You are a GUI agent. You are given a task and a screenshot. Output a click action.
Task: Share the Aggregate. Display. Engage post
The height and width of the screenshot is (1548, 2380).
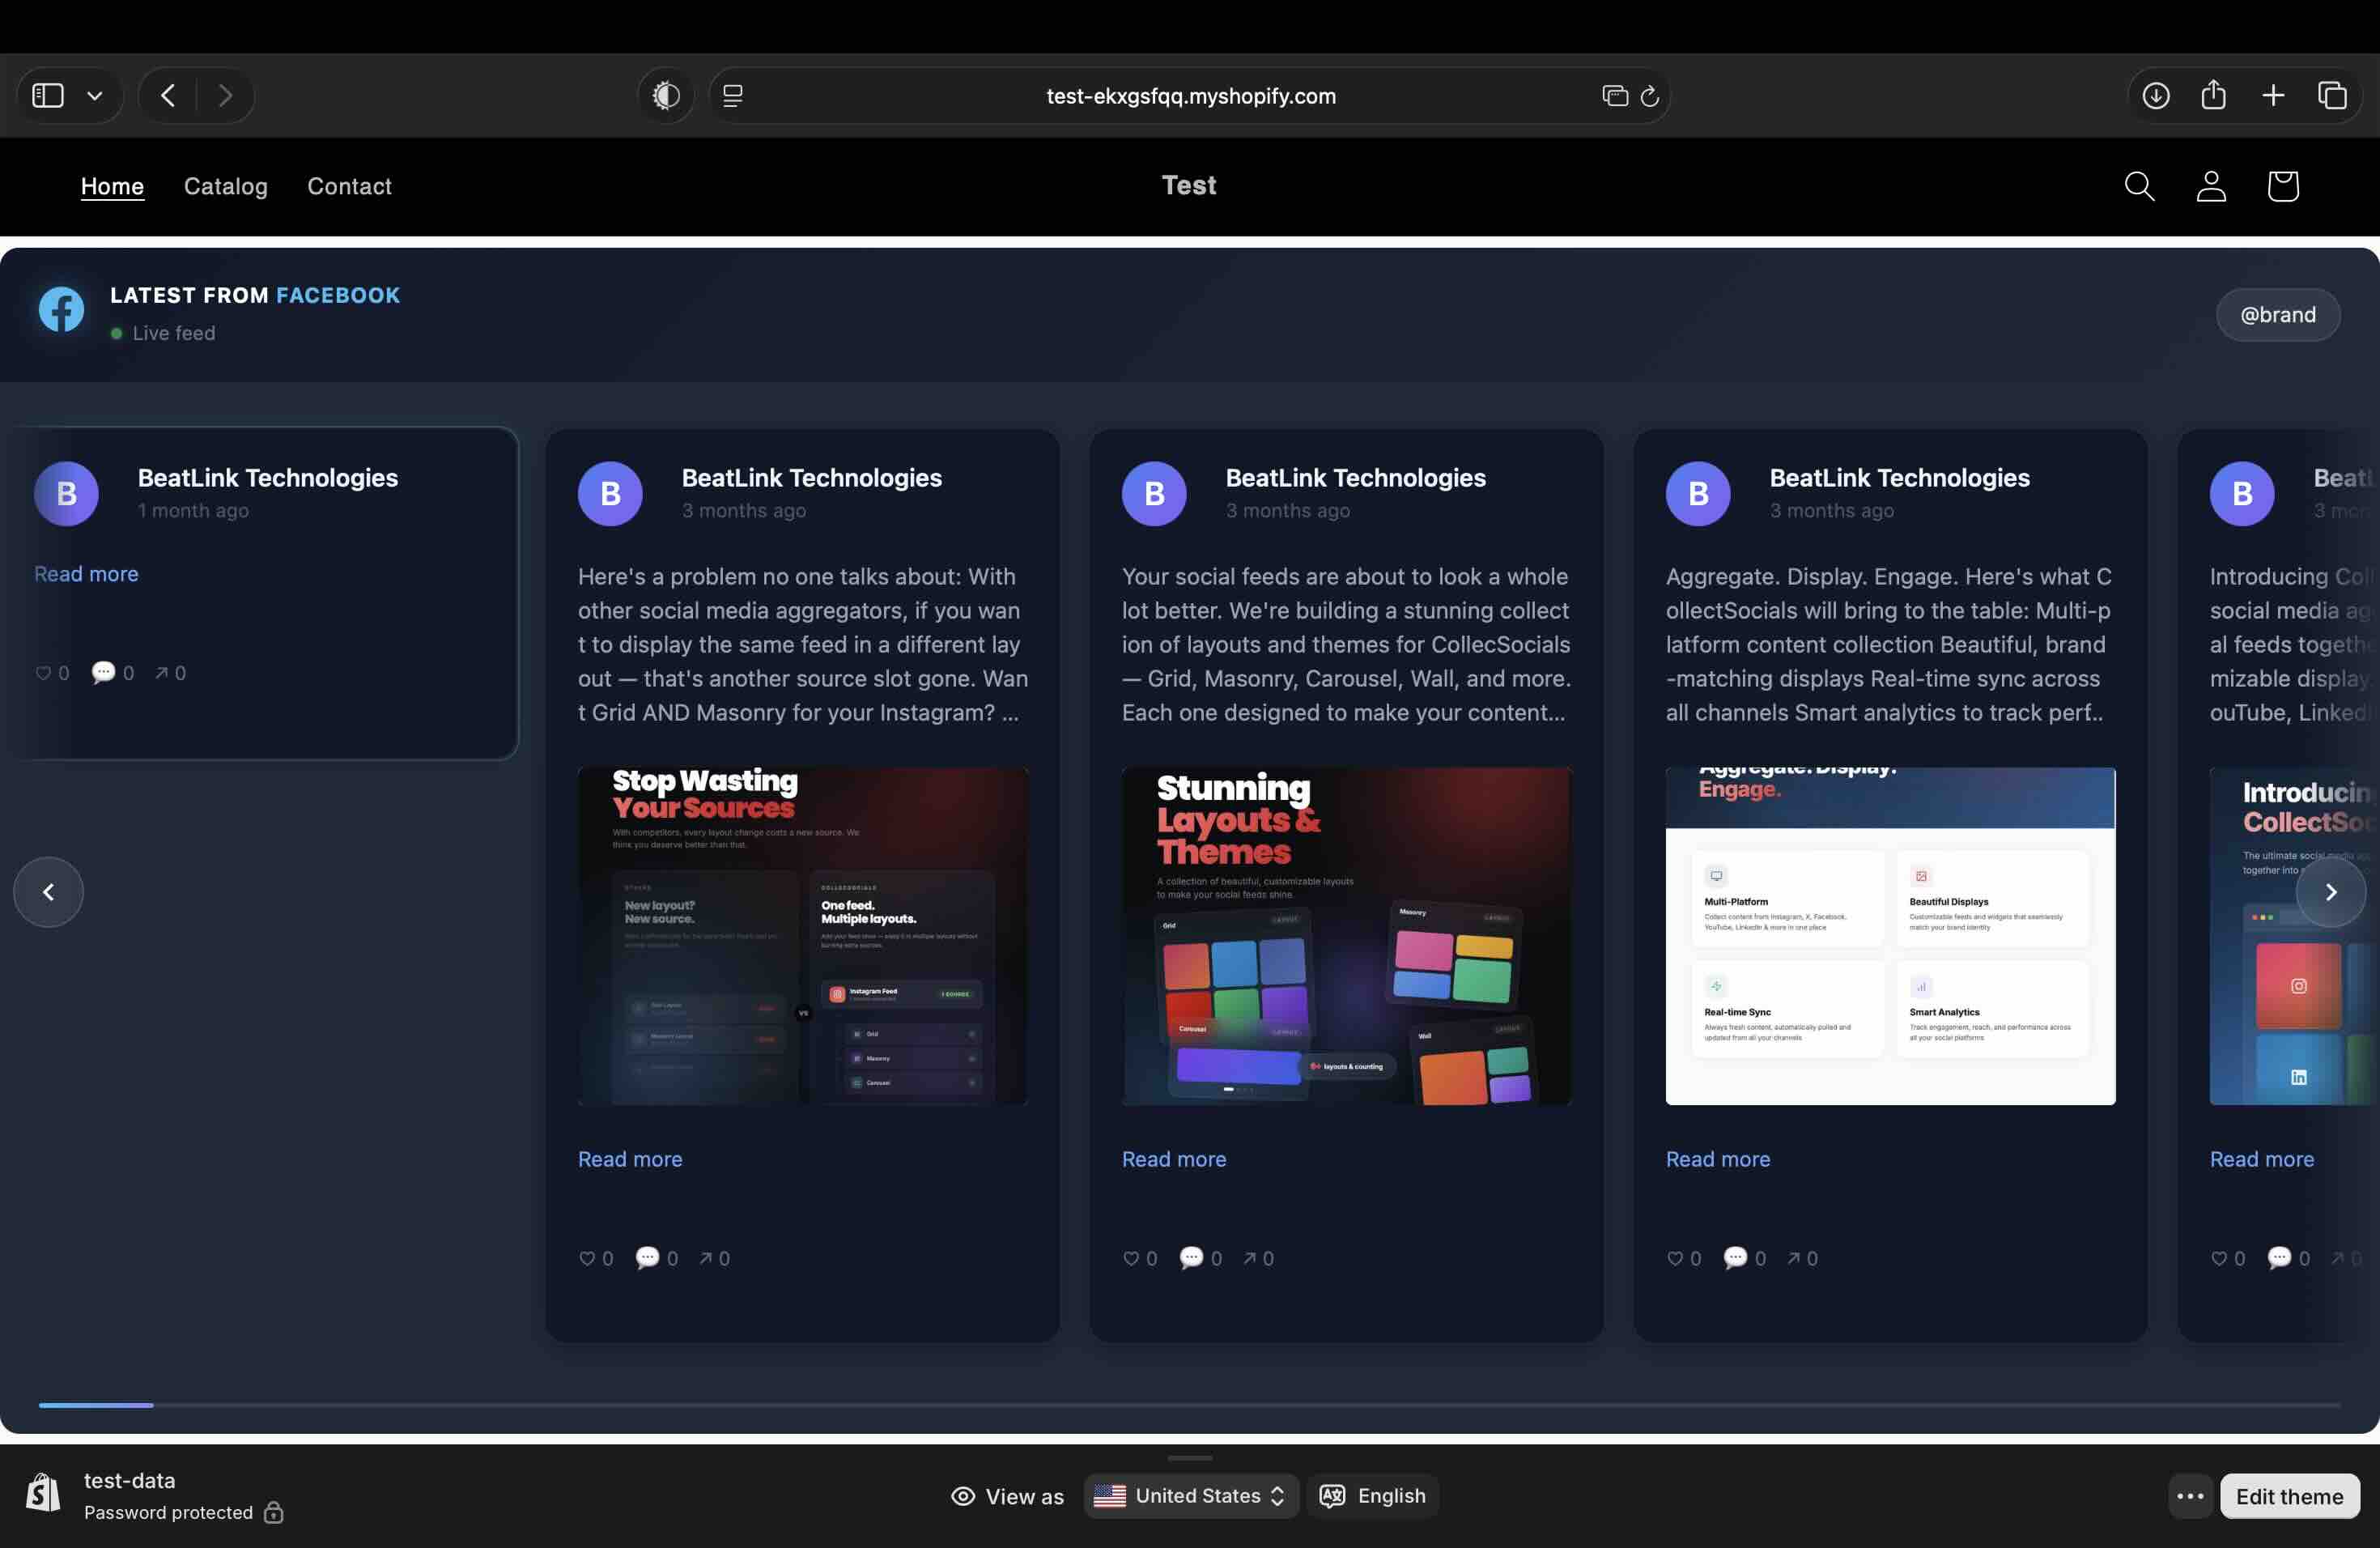(1793, 1258)
